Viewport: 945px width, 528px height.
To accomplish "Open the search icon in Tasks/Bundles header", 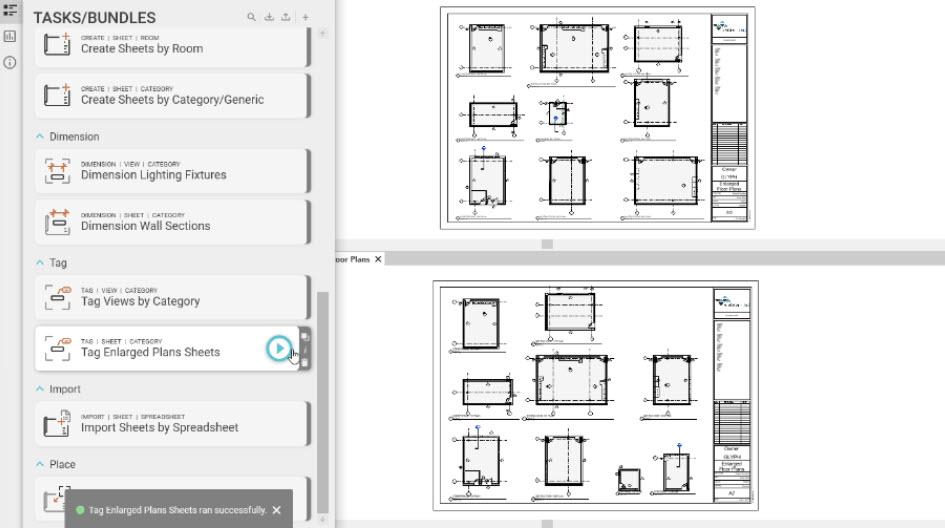I will (252, 17).
